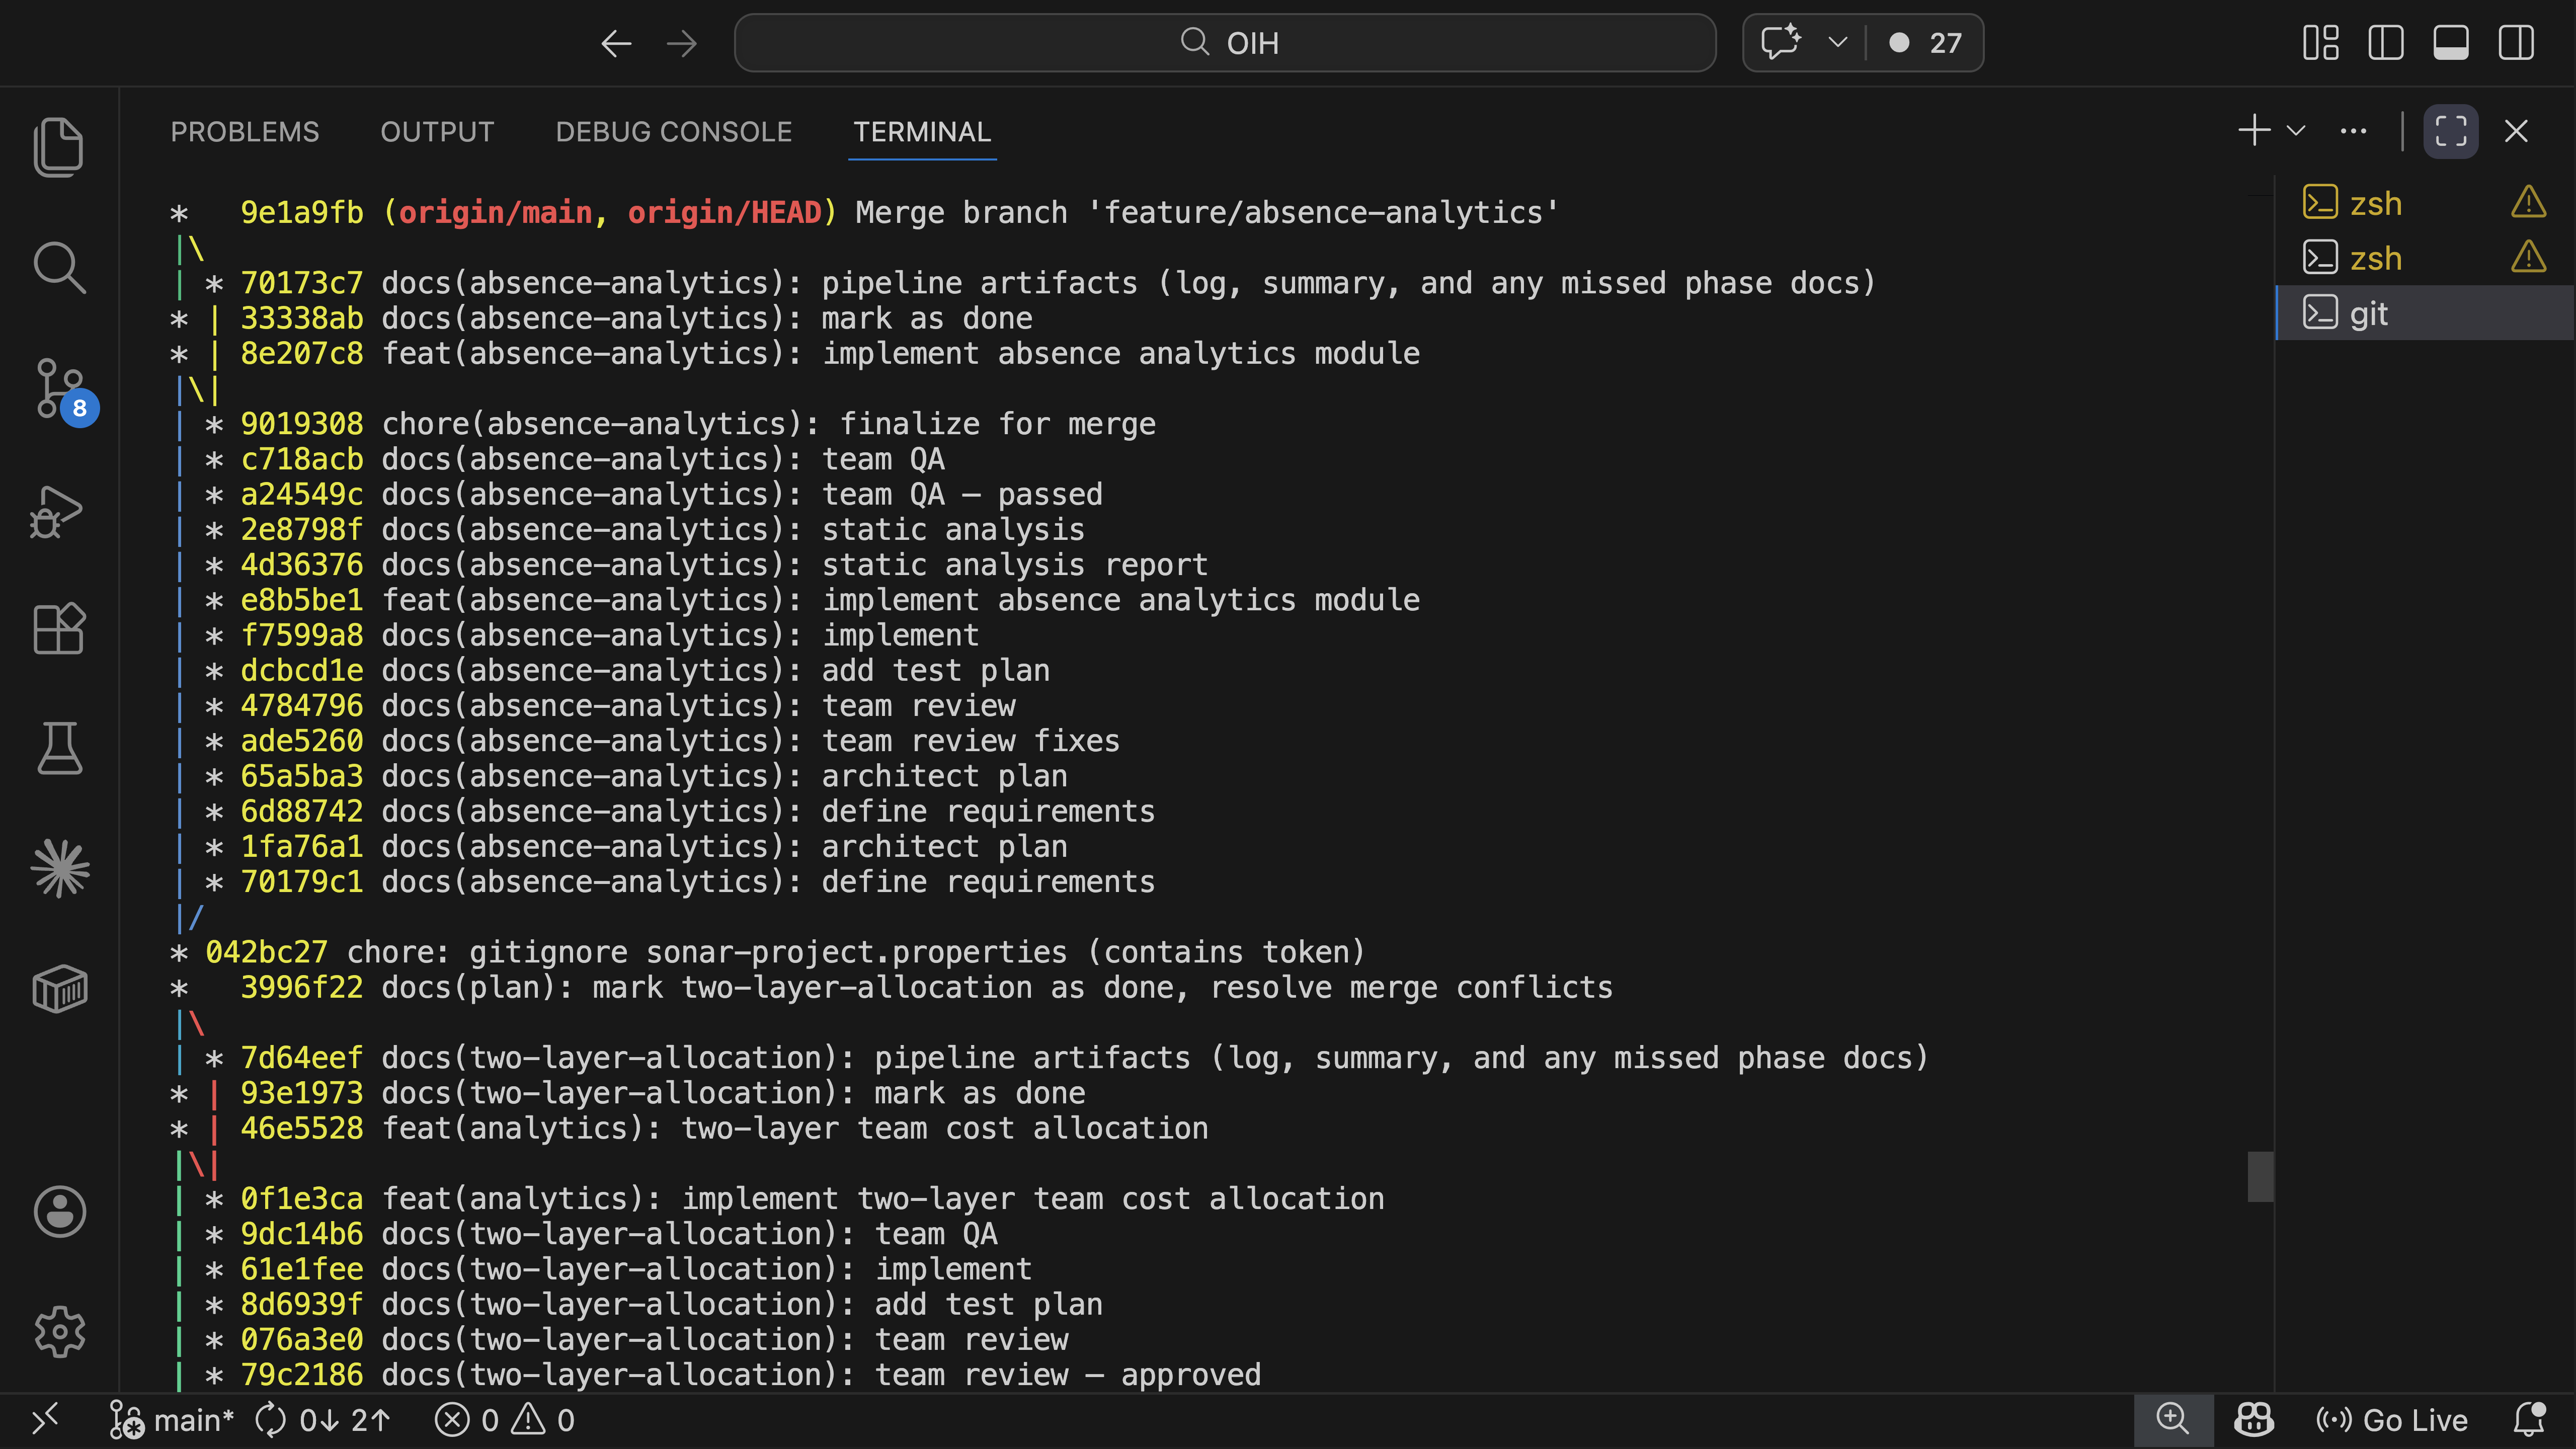
Task: Toggle the secondary side bar layout button
Action: [x=2516, y=43]
